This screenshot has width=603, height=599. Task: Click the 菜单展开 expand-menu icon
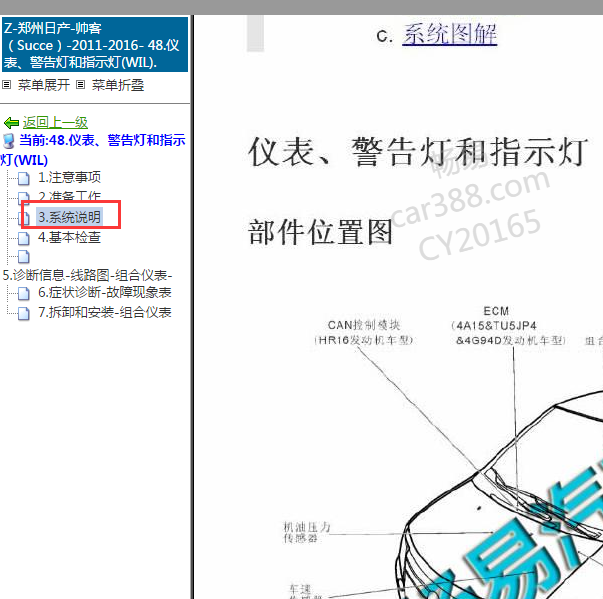pos(7,85)
